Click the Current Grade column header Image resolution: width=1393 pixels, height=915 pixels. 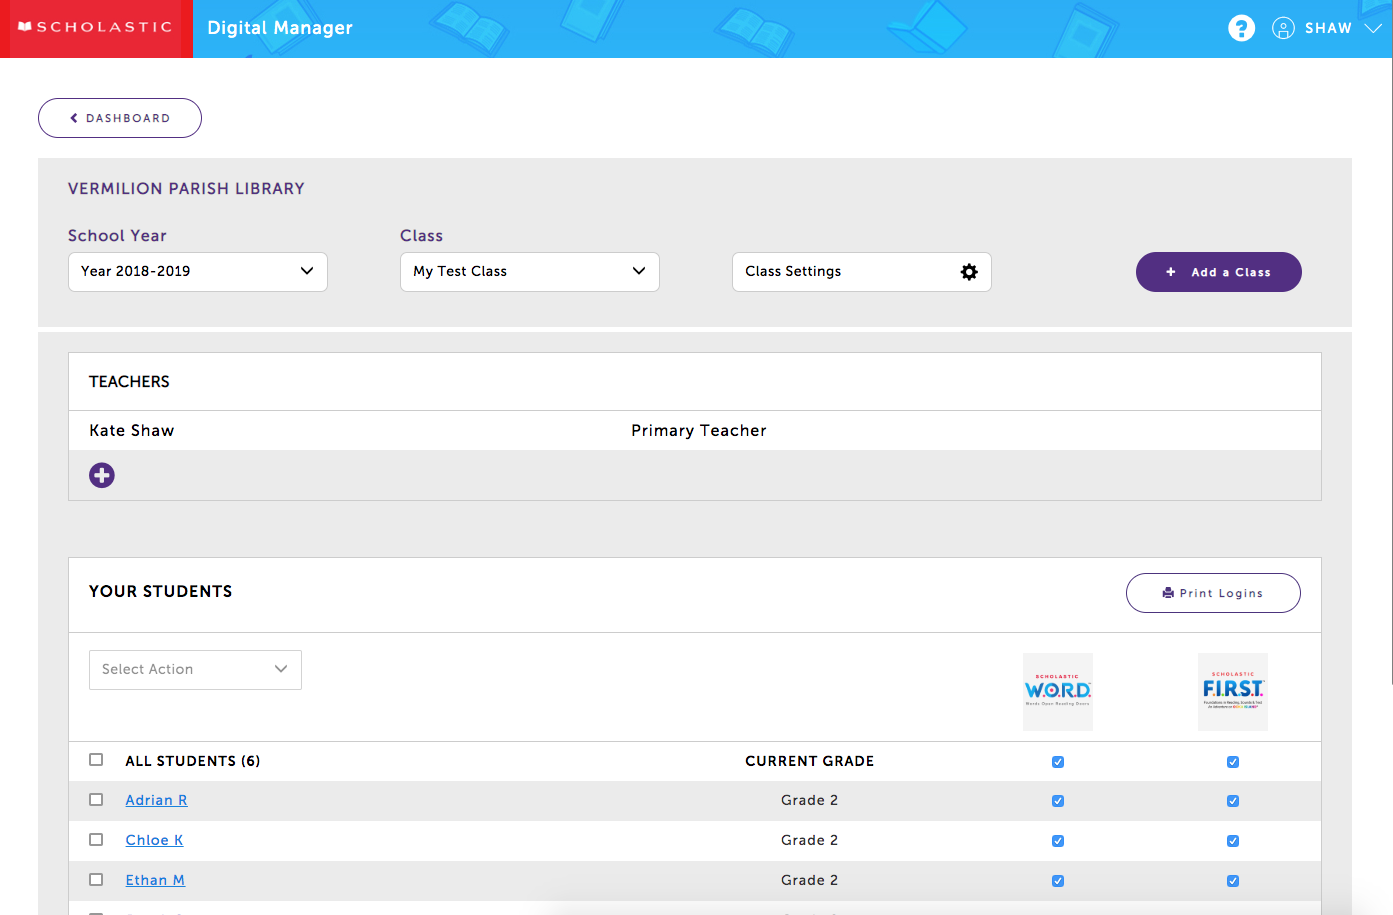click(x=810, y=762)
